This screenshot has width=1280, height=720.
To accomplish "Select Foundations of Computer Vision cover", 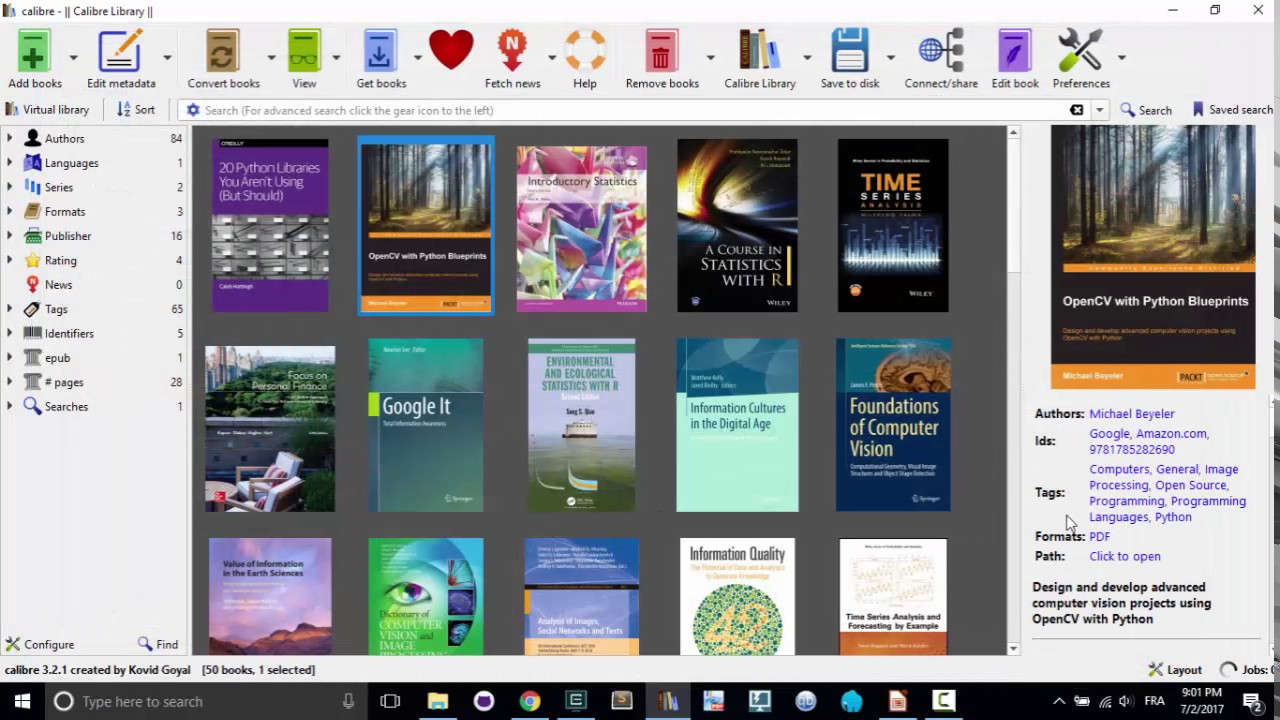I will 893,425.
